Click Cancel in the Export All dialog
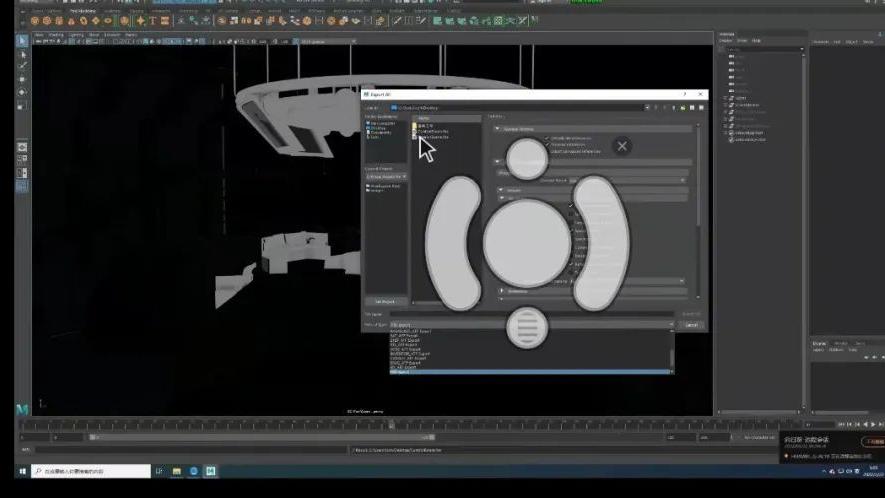Screen dimensions: 885x498 pos(691,325)
